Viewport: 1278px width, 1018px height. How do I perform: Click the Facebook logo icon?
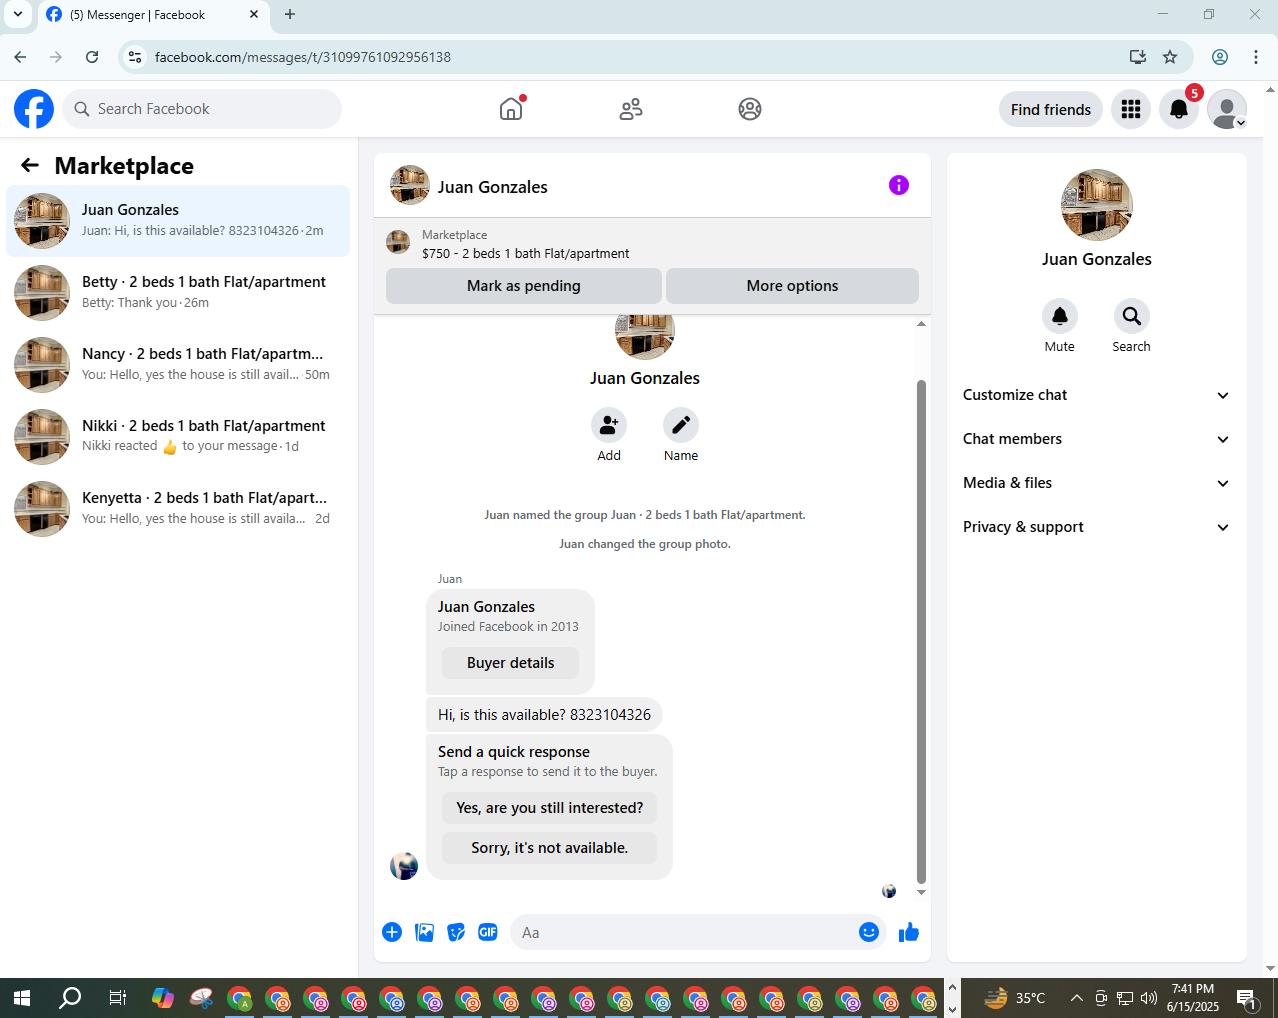[34, 109]
